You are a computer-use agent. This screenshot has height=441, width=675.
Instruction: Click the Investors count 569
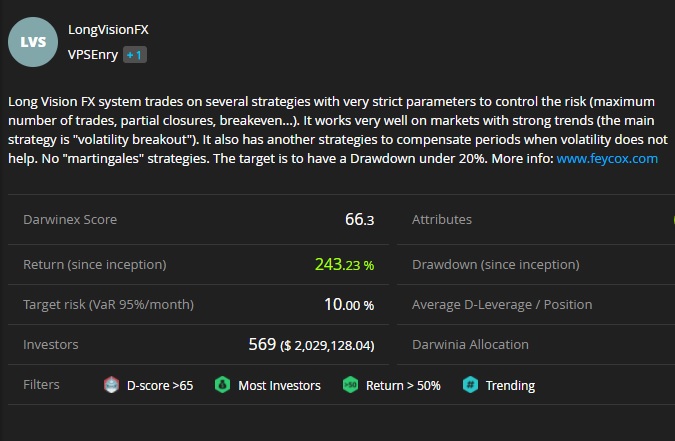pyautogui.click(x=262, y=344)
